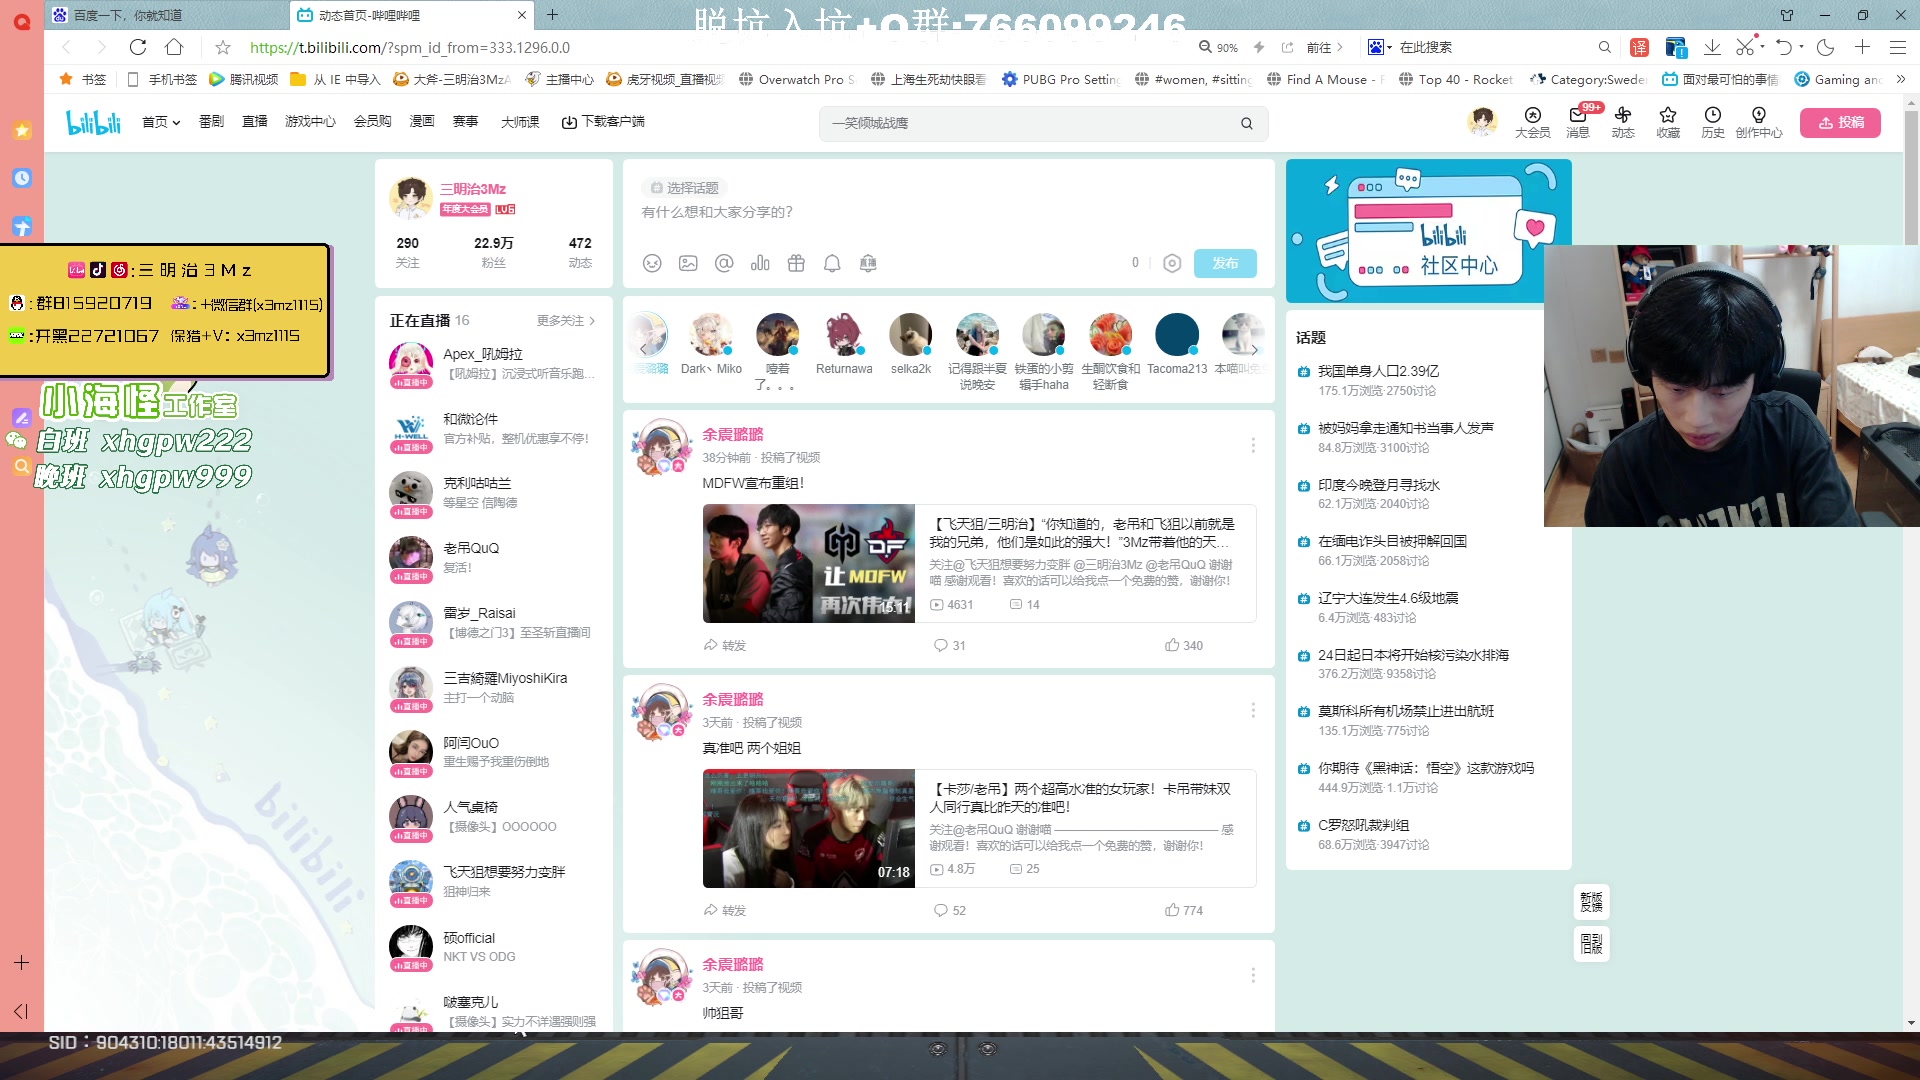Add a poll using the chart icon

(760, 263)
